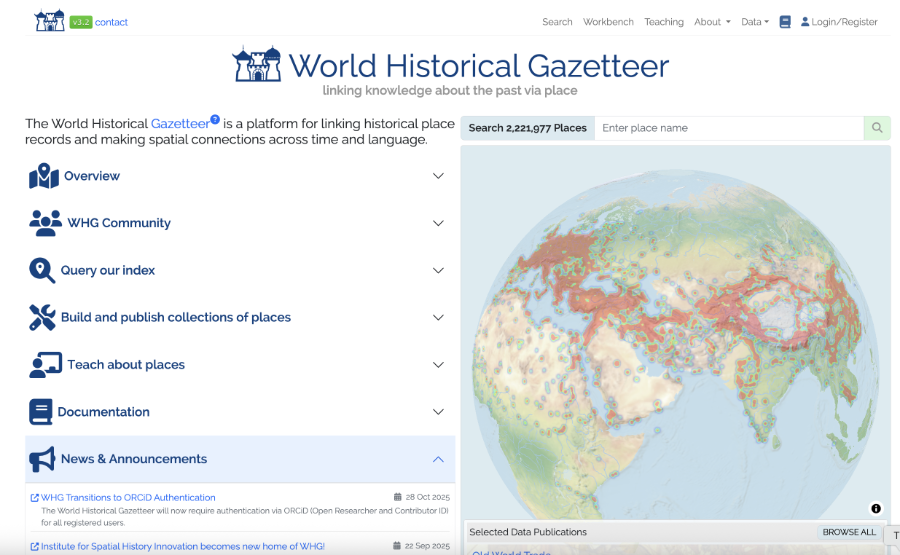Click the 22 Sep 2025 date text
900x555 pixels.
427,546
